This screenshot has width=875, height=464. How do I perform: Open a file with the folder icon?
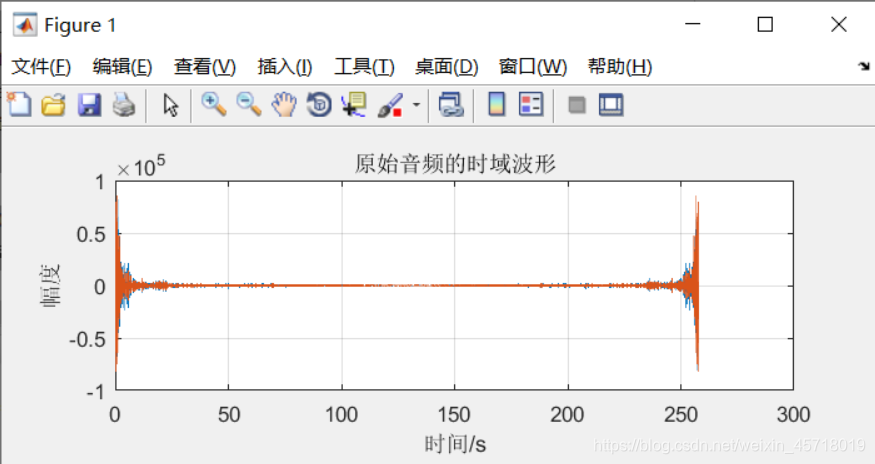click(54, 104)
